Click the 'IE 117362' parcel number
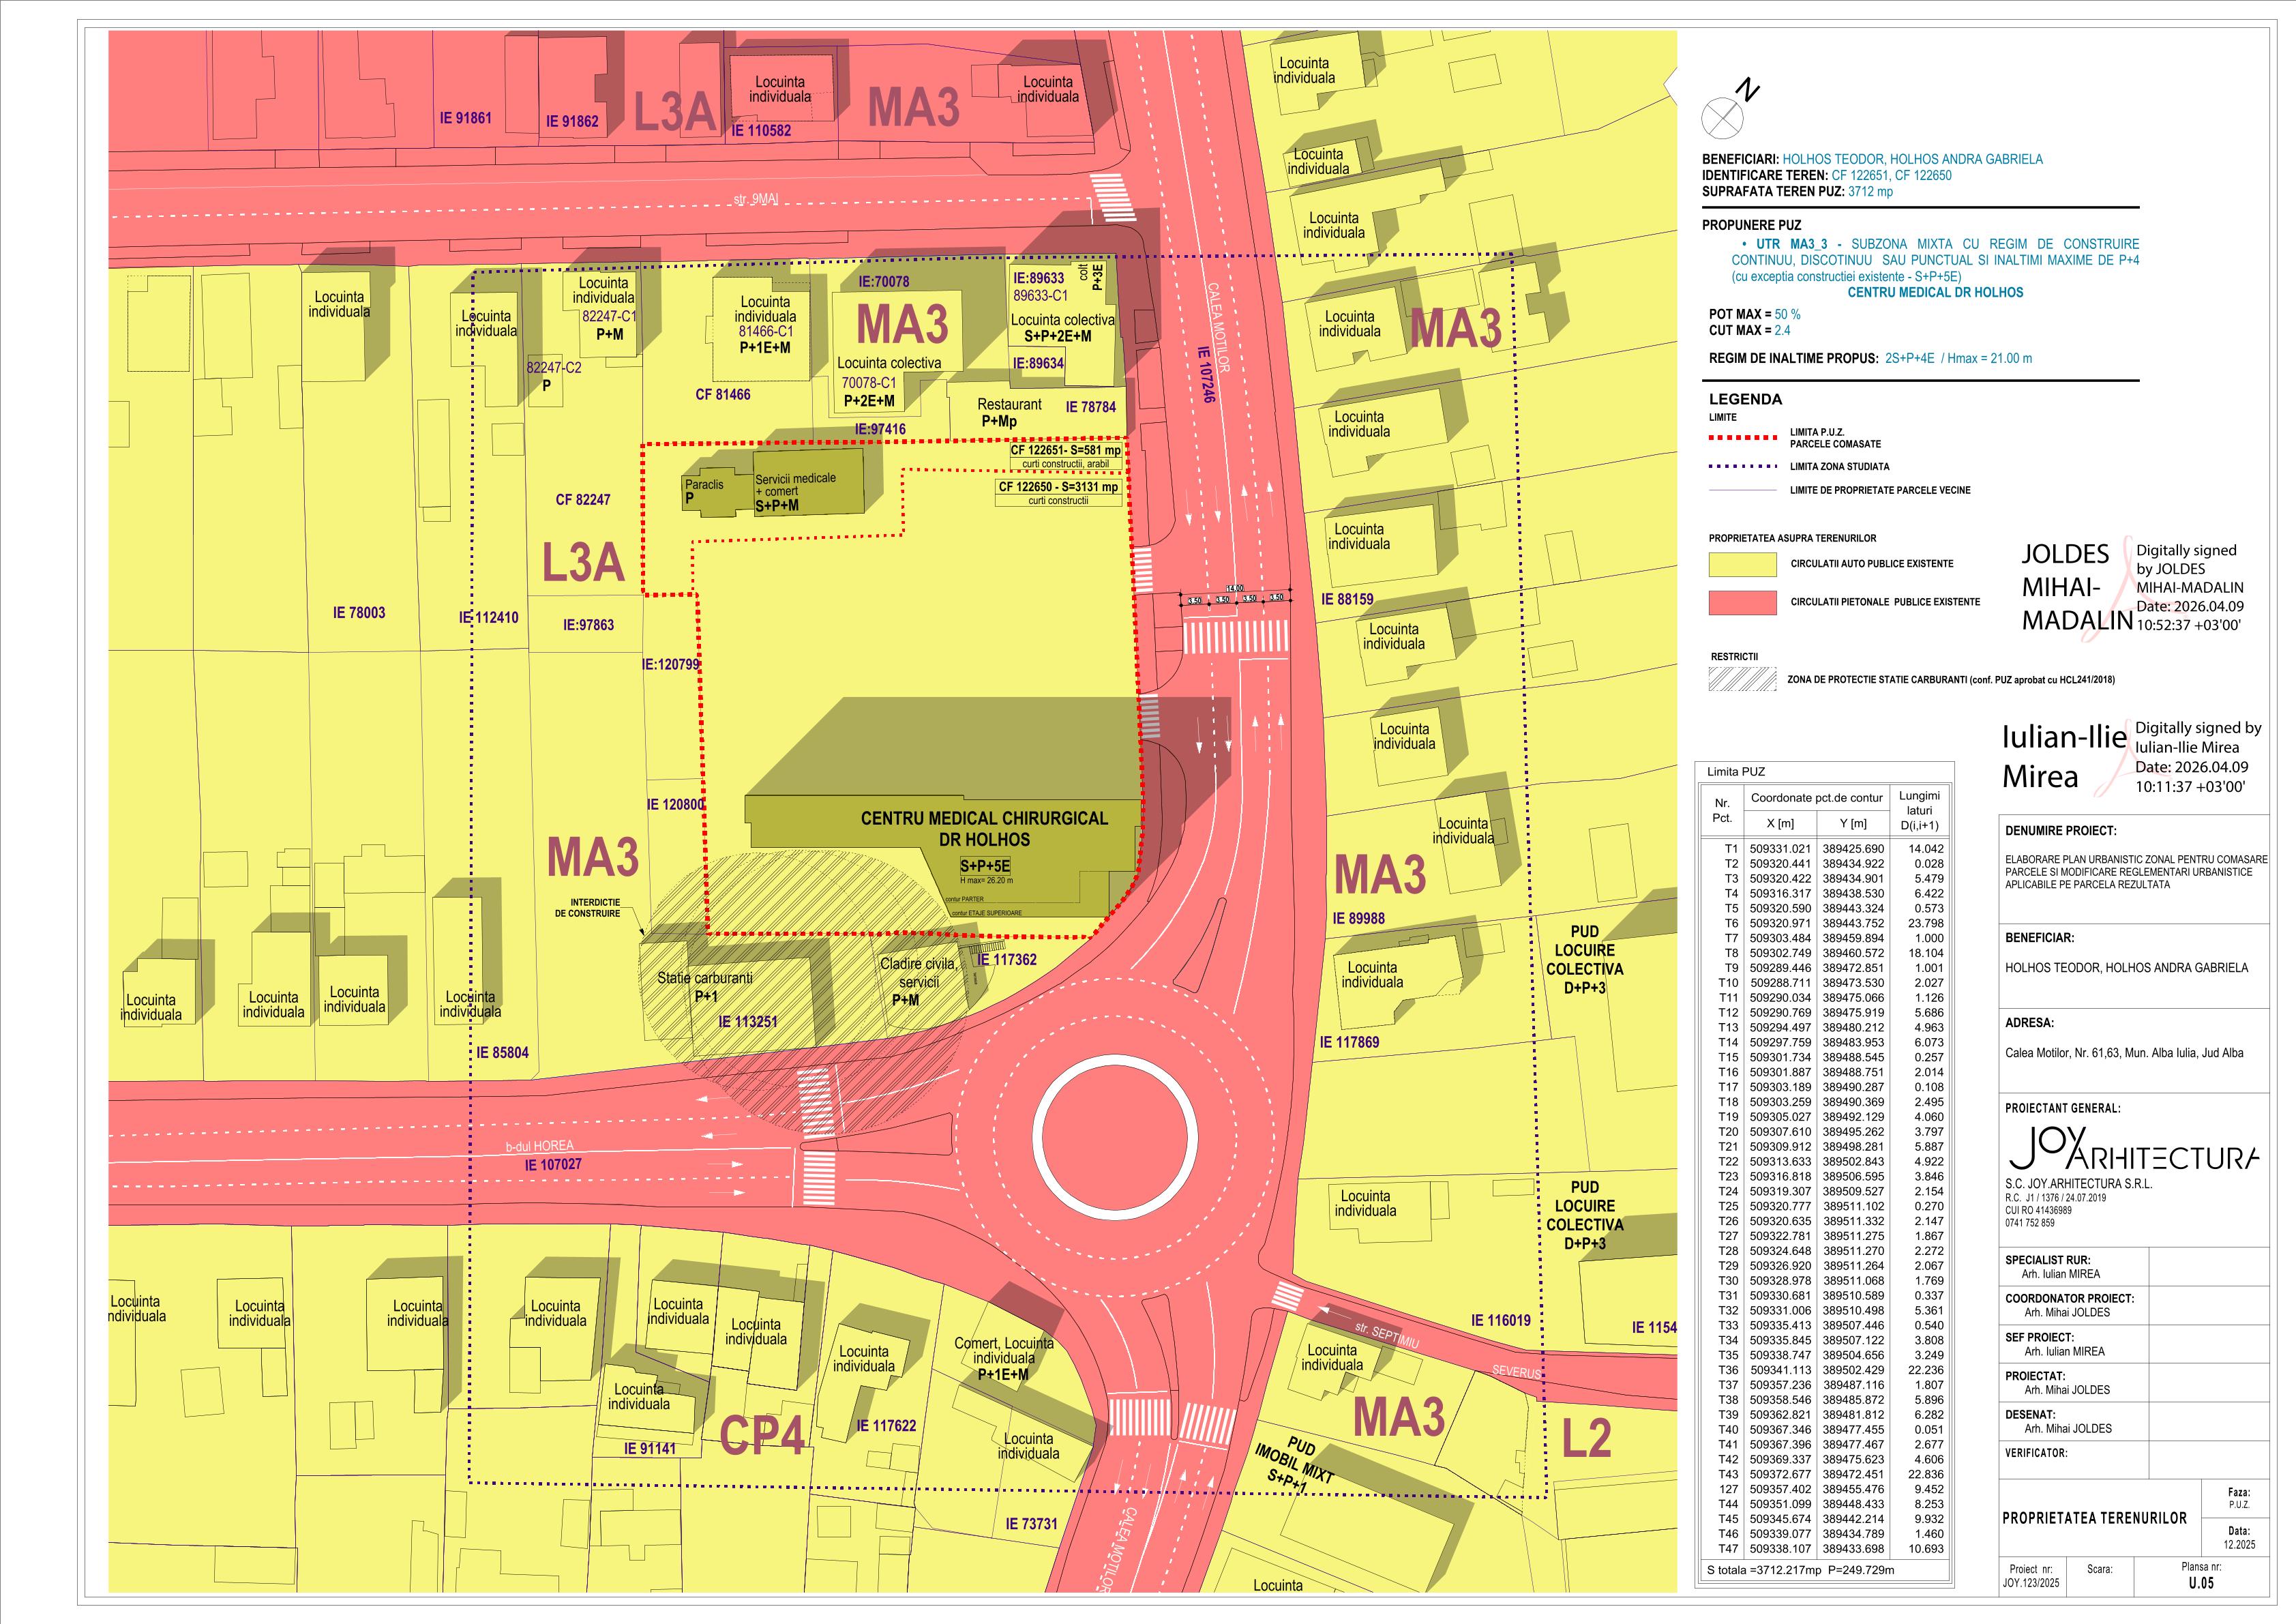The image size is (2296, 1624). pyautogui.click(x=1006, y=960)
